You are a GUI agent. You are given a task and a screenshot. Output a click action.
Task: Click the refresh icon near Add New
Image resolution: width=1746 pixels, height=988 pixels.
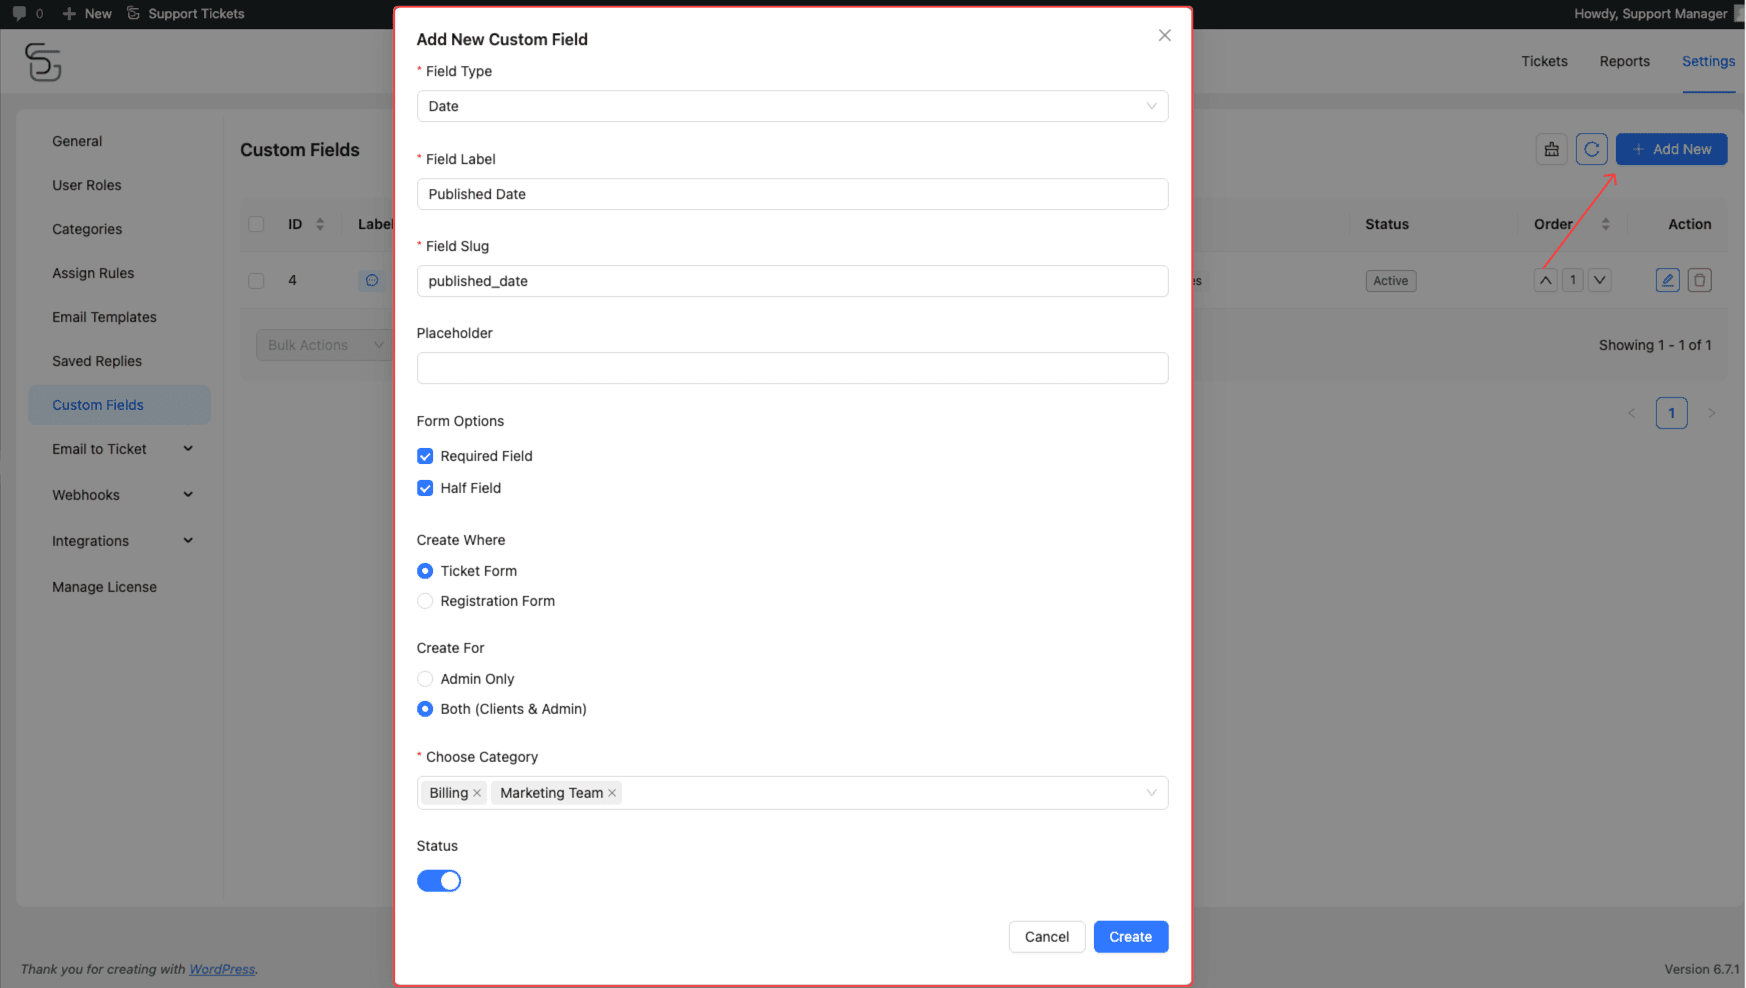pyautogui.click(x=1591, y=149)
